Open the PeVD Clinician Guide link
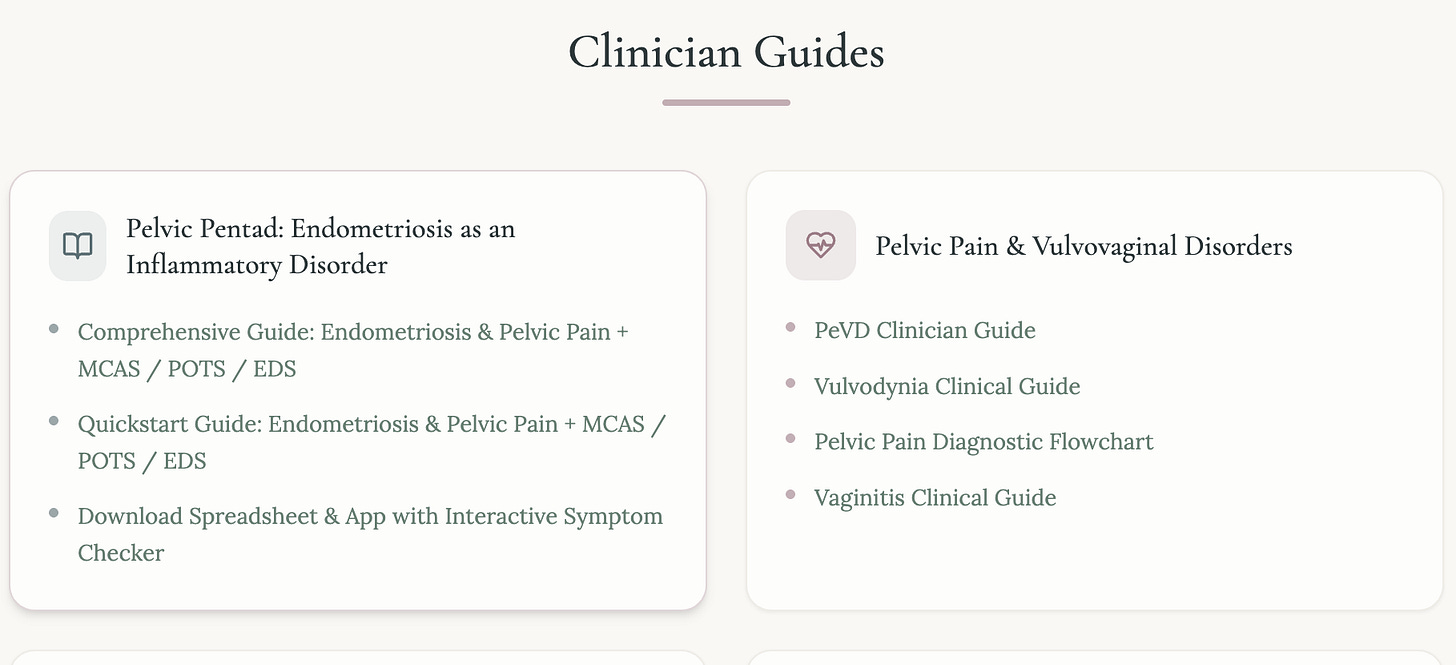Screen dimensions: 1456x665 pyautogui.click(x=925, y=331)
